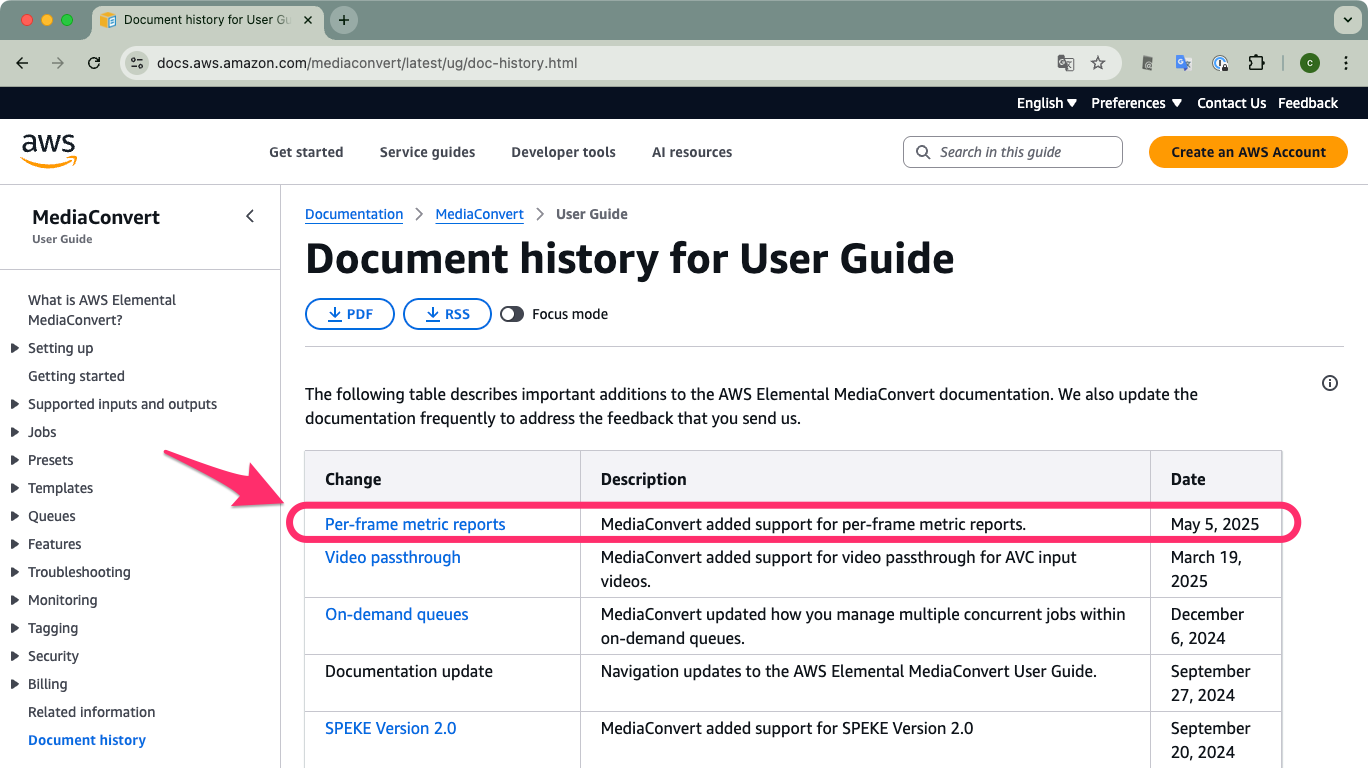1368x768 pixels.
Task: Bookmark this page with the star icon
Action: [1098, 63]
